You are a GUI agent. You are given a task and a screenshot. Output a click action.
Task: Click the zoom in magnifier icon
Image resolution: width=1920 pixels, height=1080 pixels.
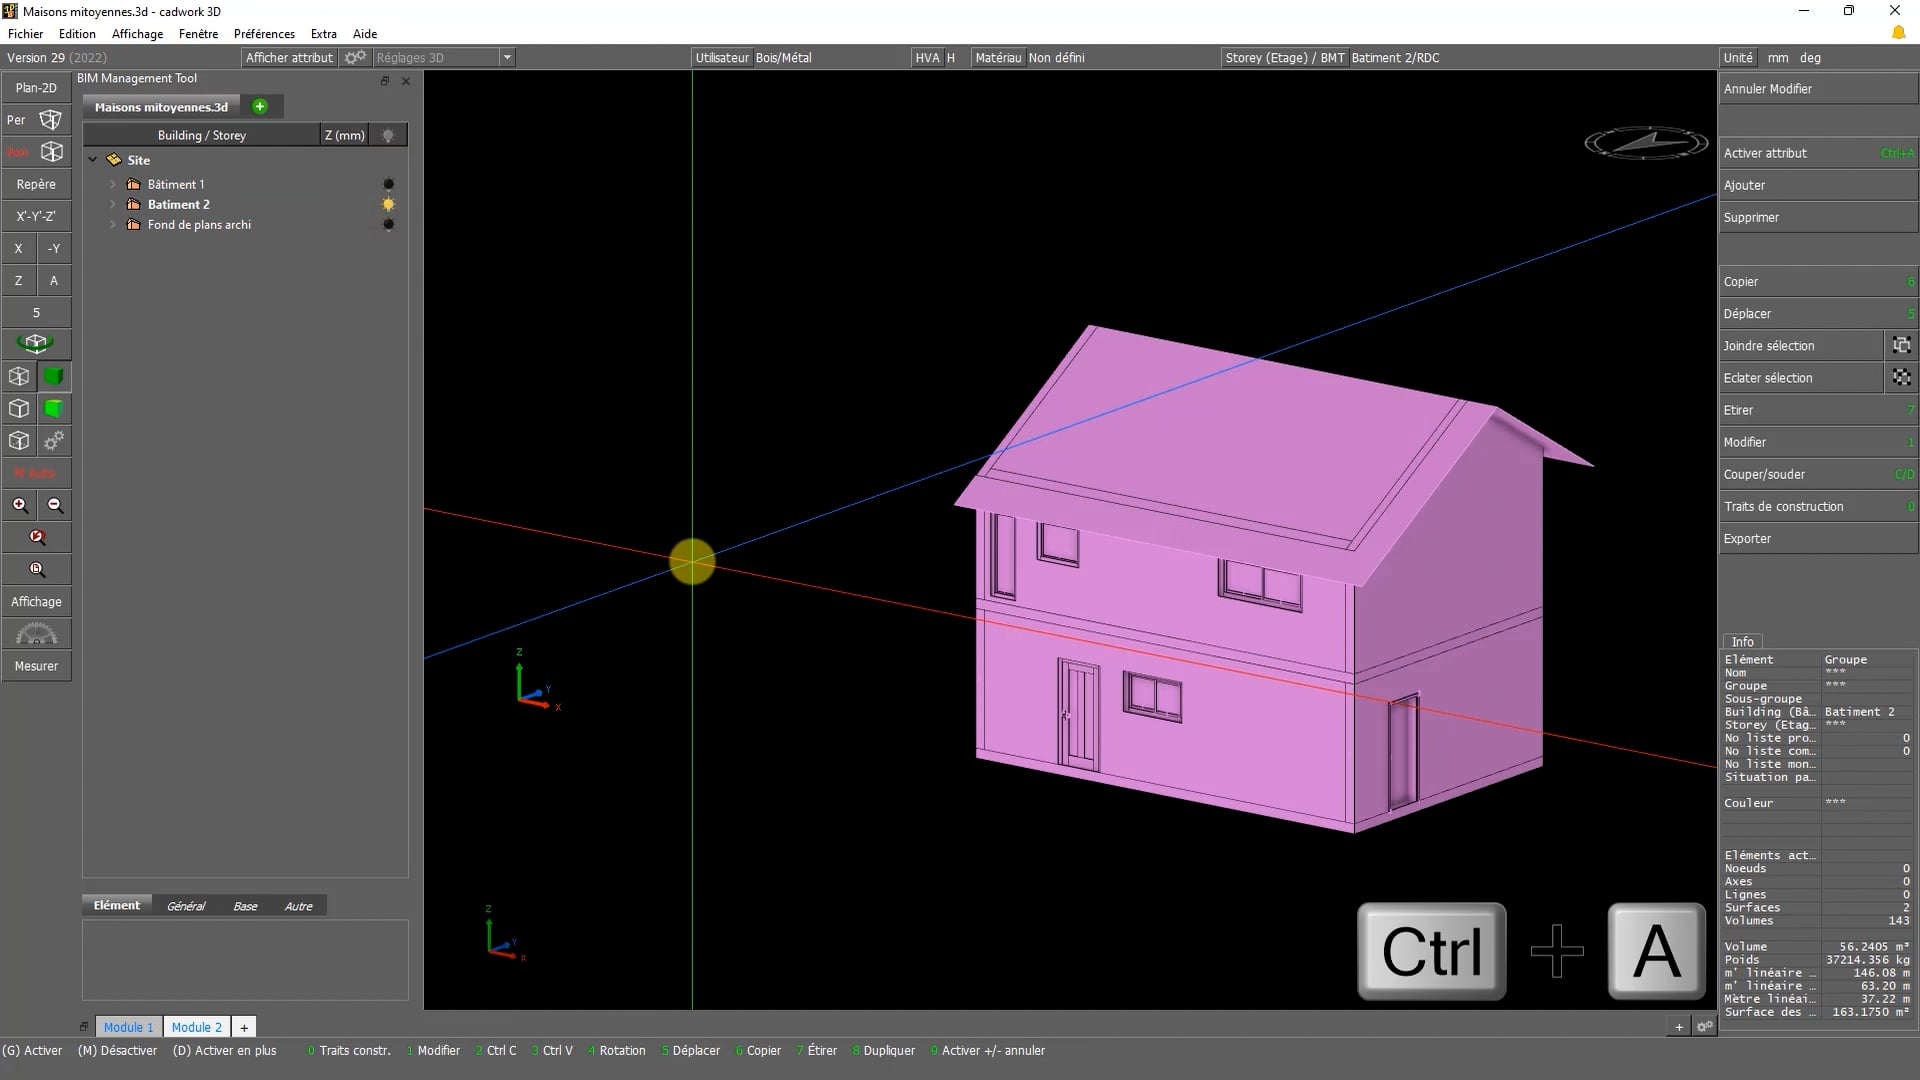click(x=19, y=505)
